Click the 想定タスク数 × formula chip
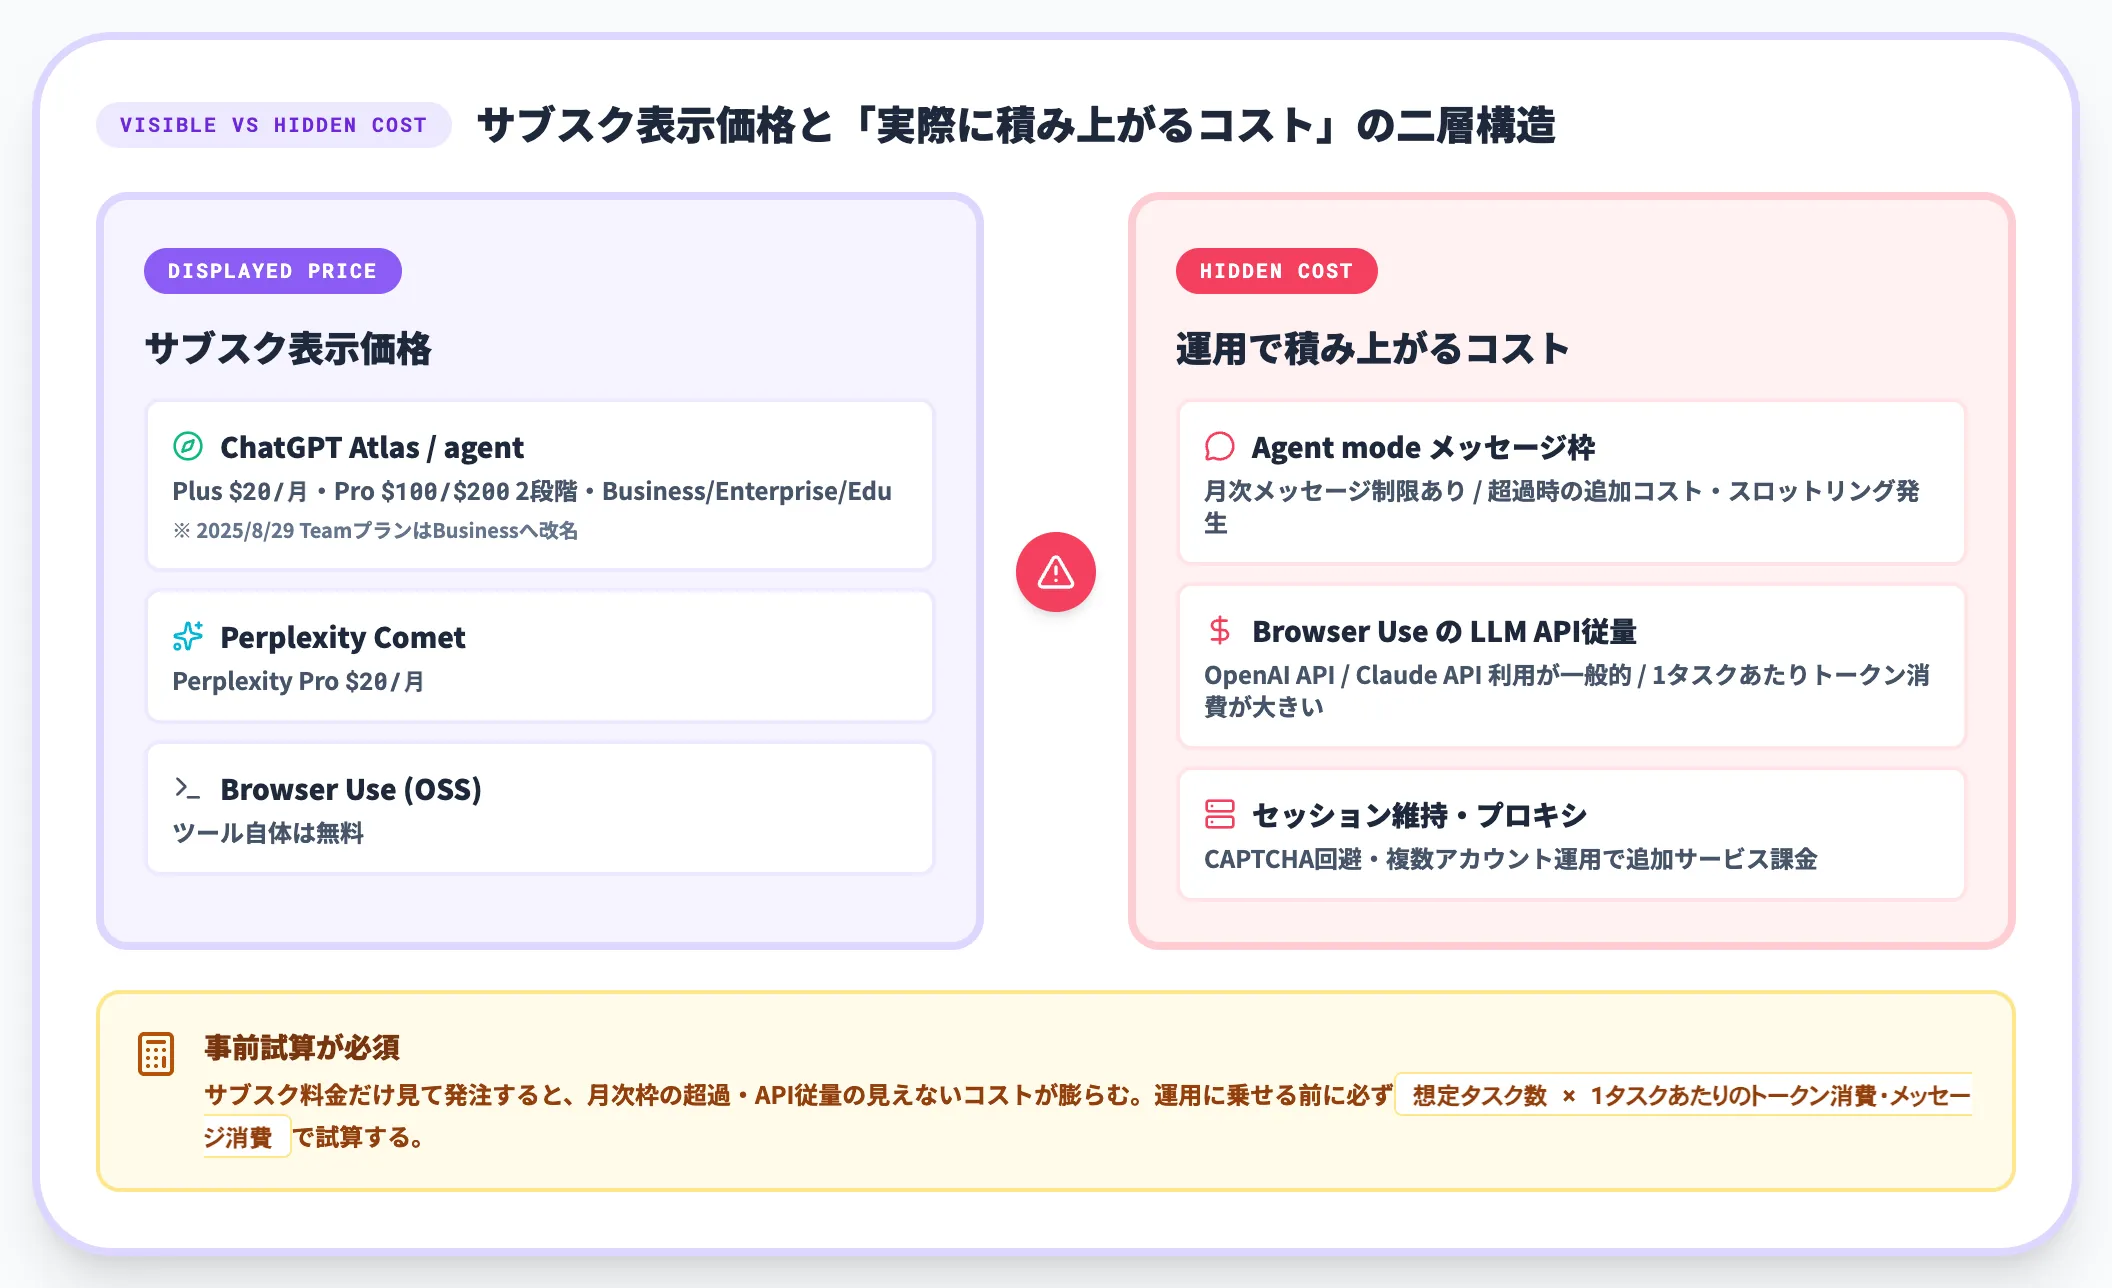Screen dimensions: 2112x1288 pyautogui.click(x=1683, y=1095)
